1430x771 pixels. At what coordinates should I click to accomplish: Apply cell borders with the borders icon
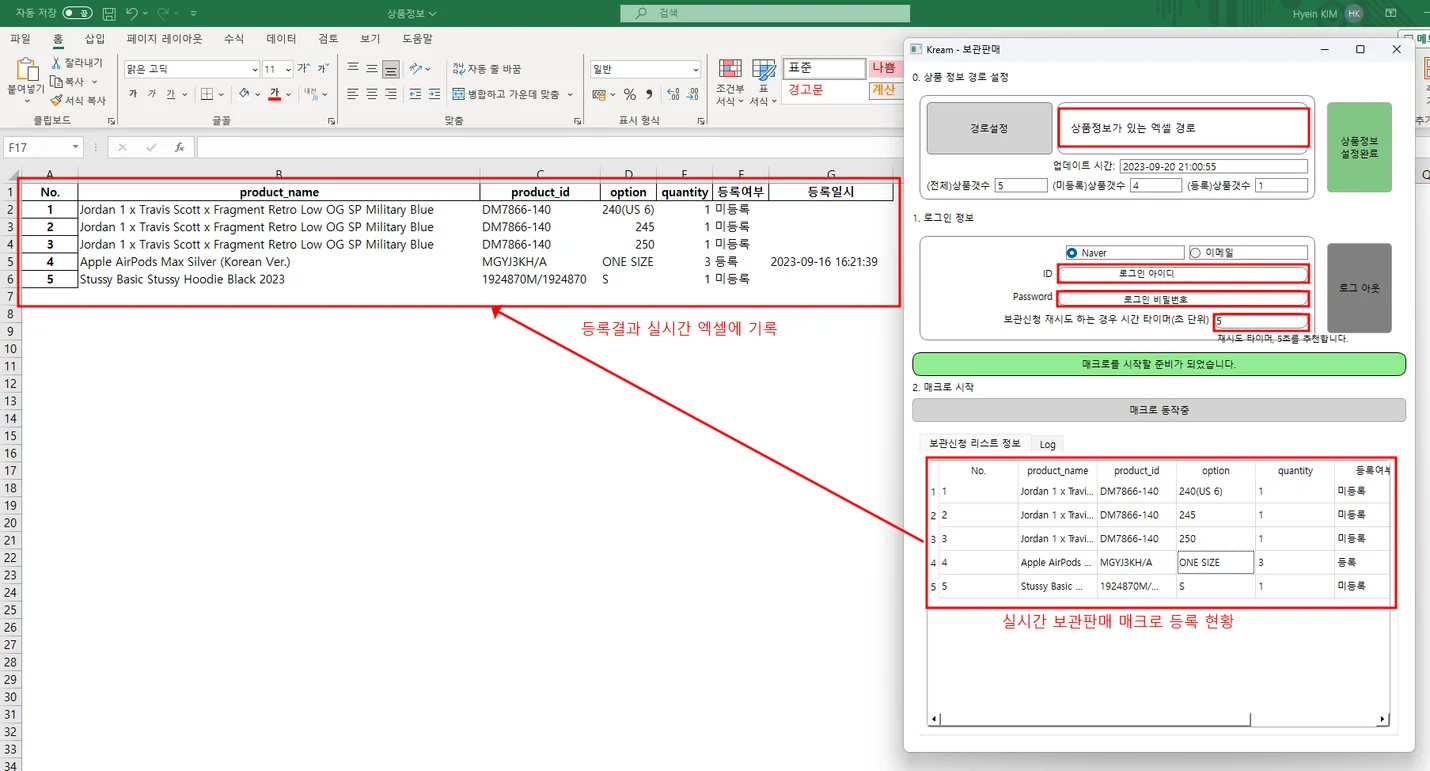coord(206,94)
